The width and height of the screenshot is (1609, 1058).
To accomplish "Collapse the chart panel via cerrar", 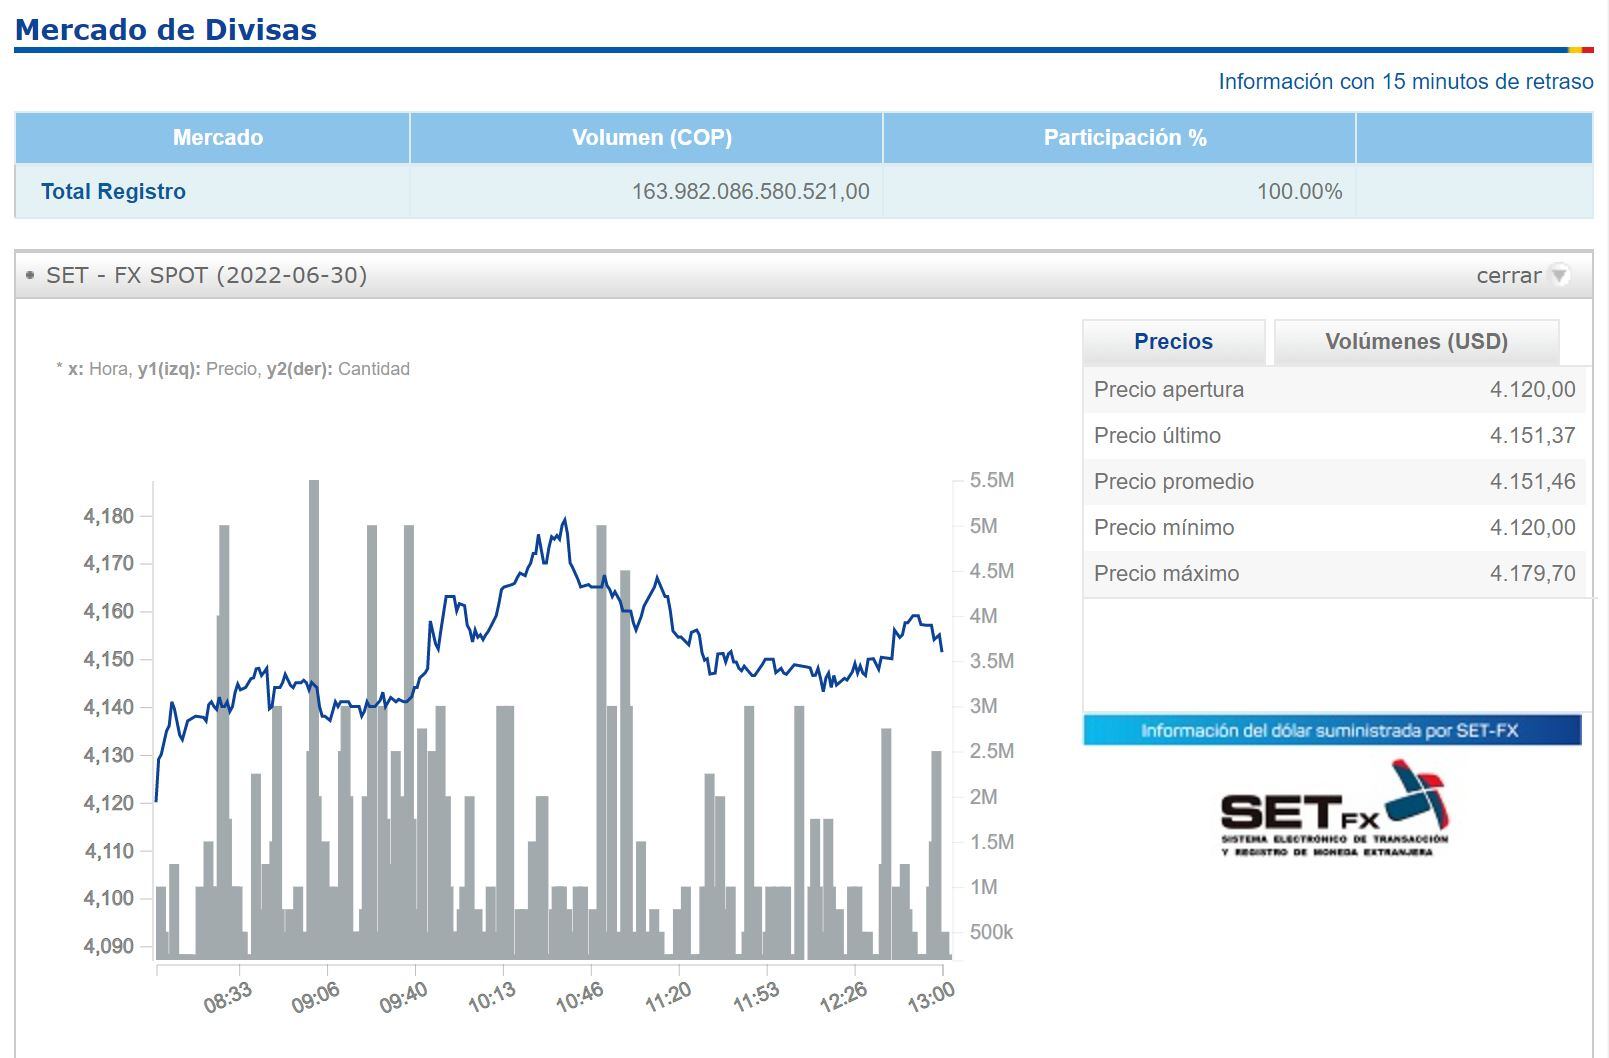I will tap(1508, 275).
